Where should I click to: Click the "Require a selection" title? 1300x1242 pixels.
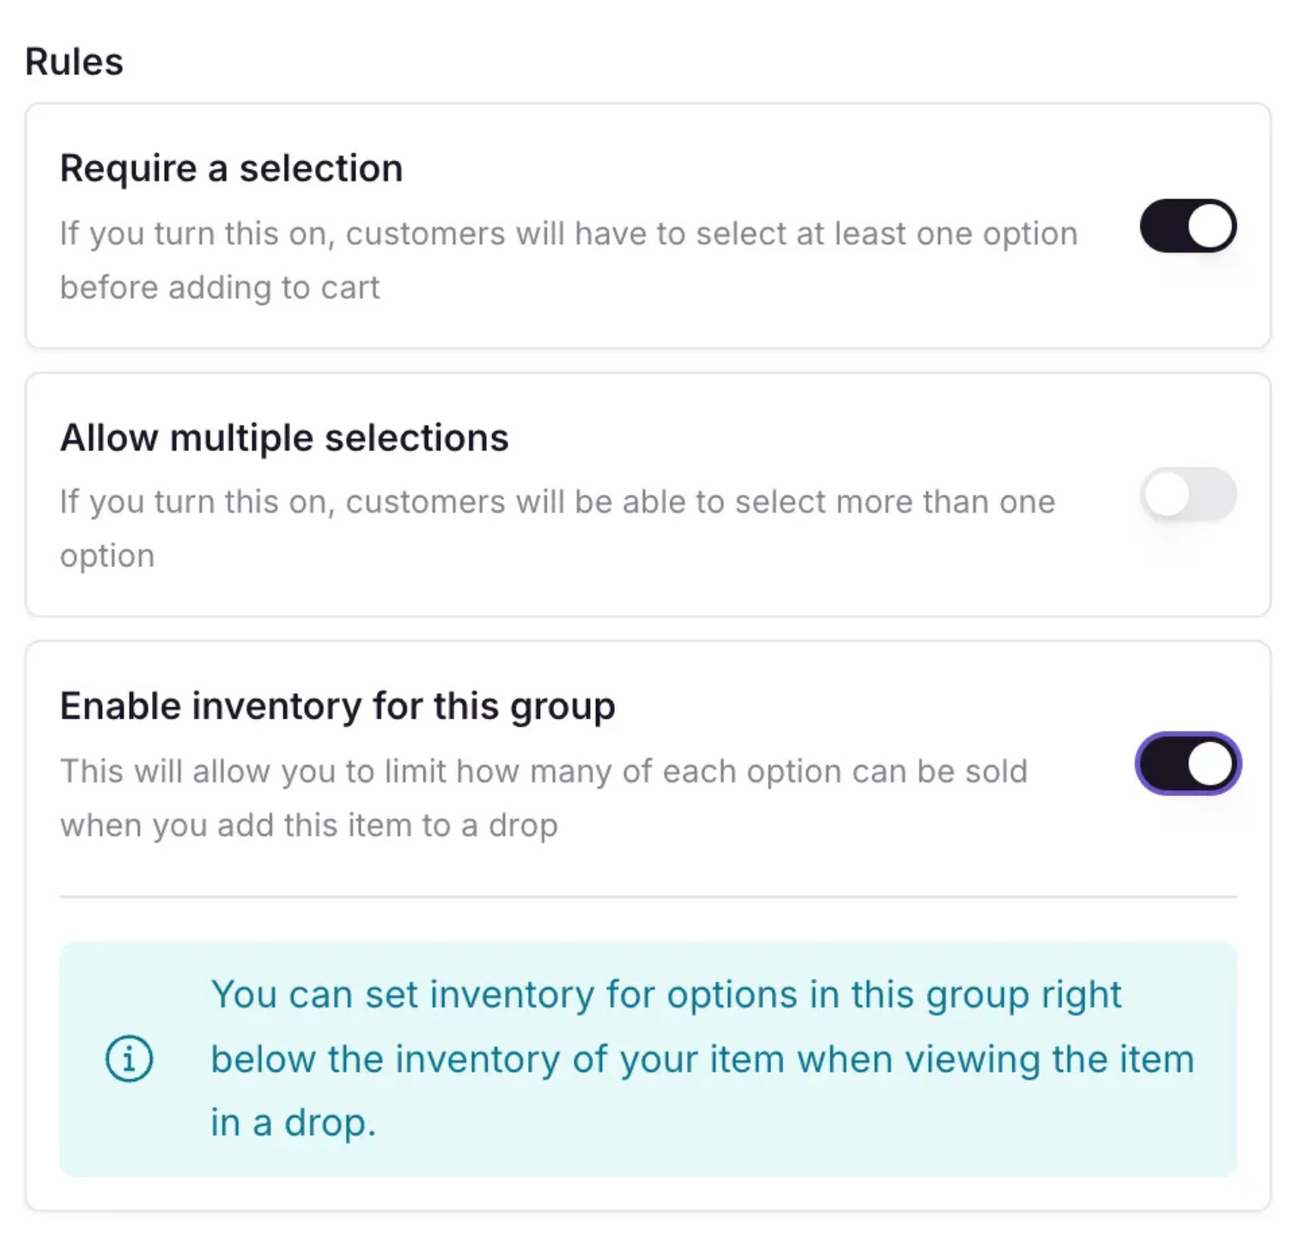tap(231, 169)
